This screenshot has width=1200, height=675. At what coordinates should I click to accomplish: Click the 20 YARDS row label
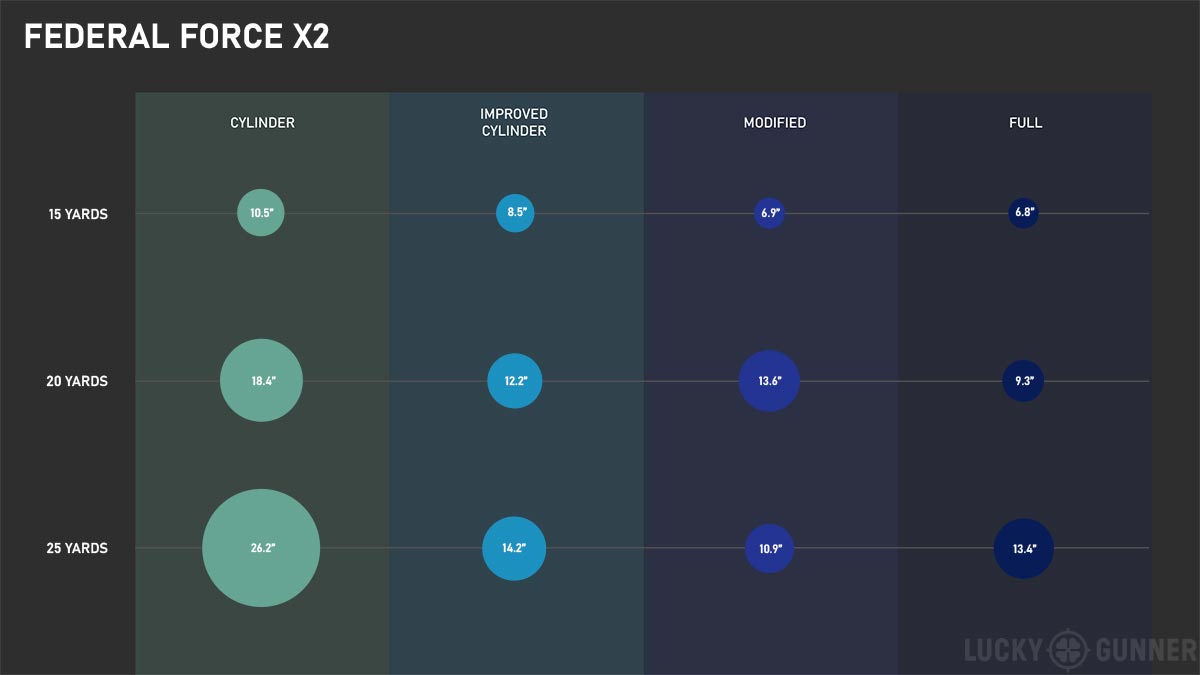pos(77,381)
